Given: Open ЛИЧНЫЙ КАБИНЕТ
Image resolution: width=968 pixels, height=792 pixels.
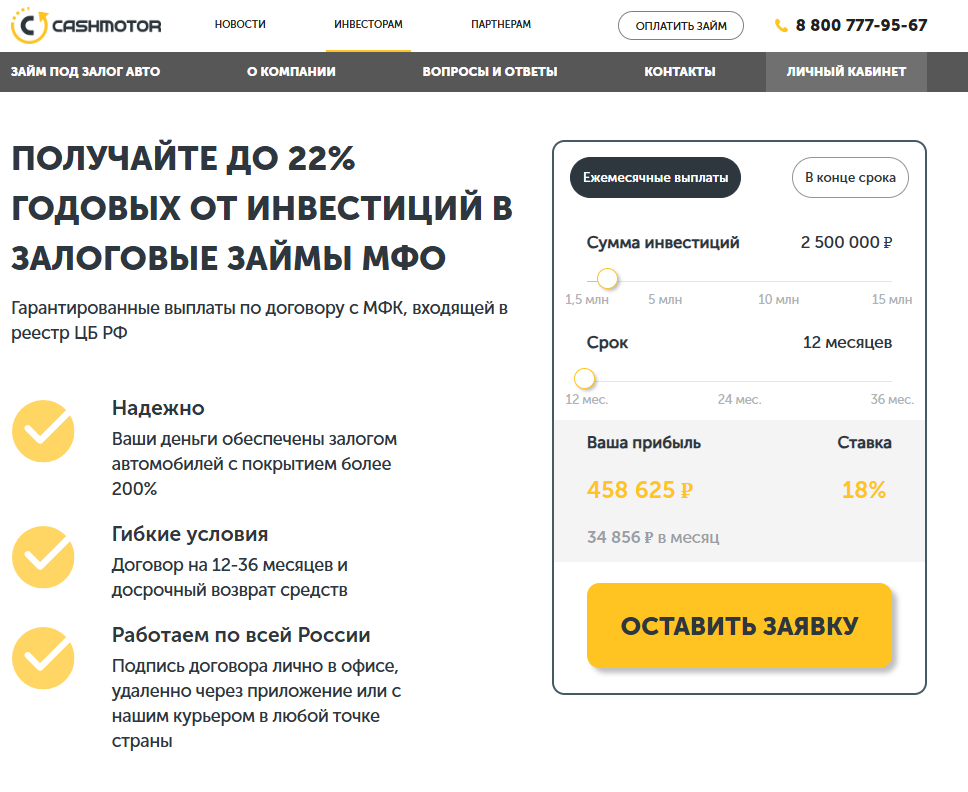Looking at the screenshot, I should 845,71.
